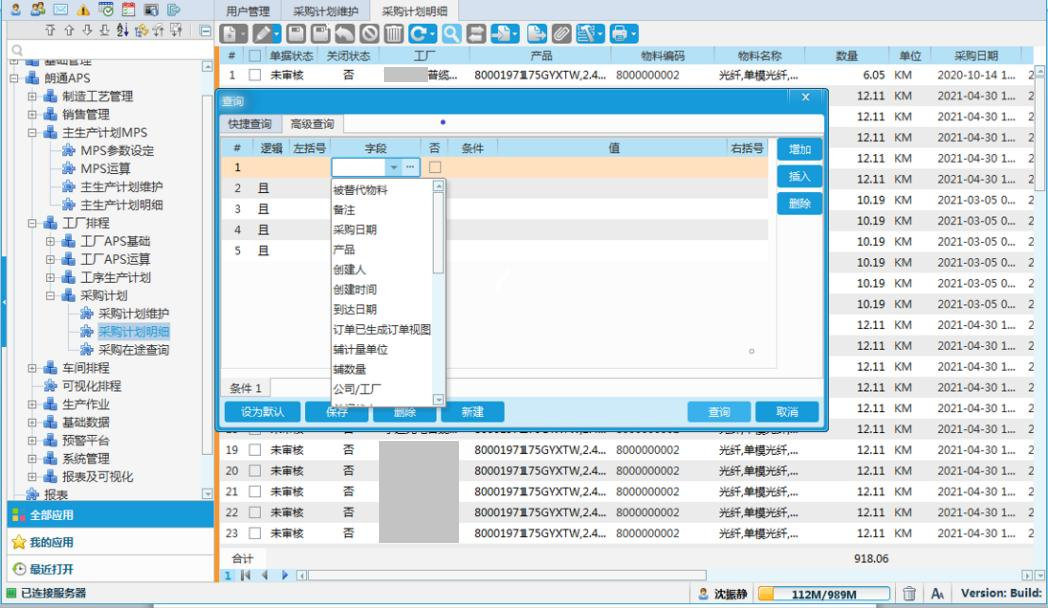This screenshot has height=608, width=1048.
Task: Open the mail envelope icon at top left
Action: pyautogui.click(x=60, y=9)
